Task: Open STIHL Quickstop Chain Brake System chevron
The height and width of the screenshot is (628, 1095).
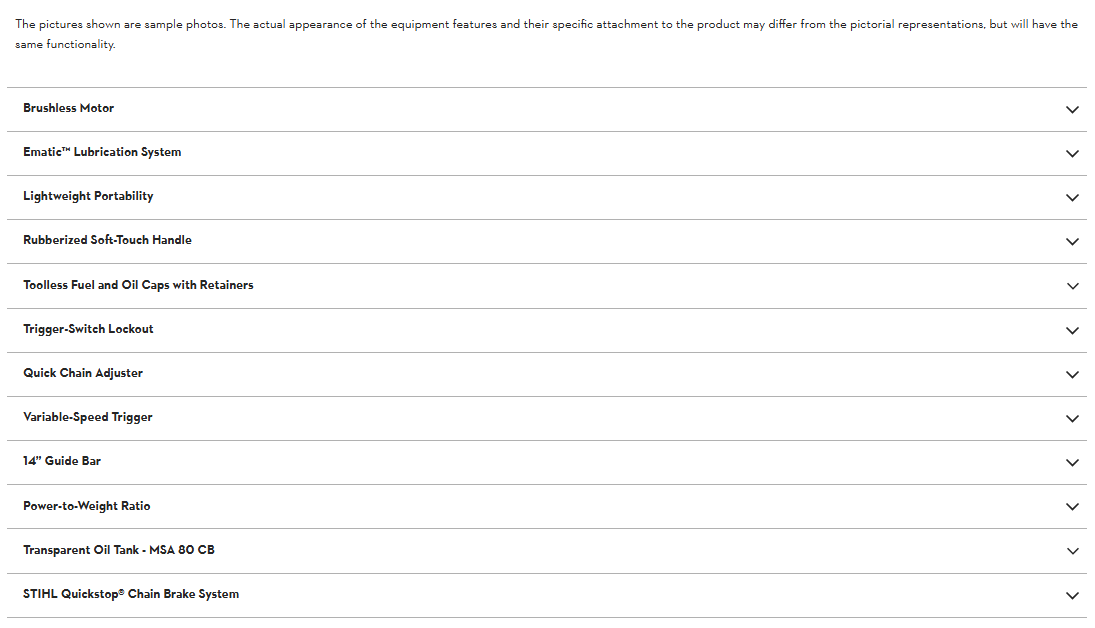Action: pos(1072,595)
